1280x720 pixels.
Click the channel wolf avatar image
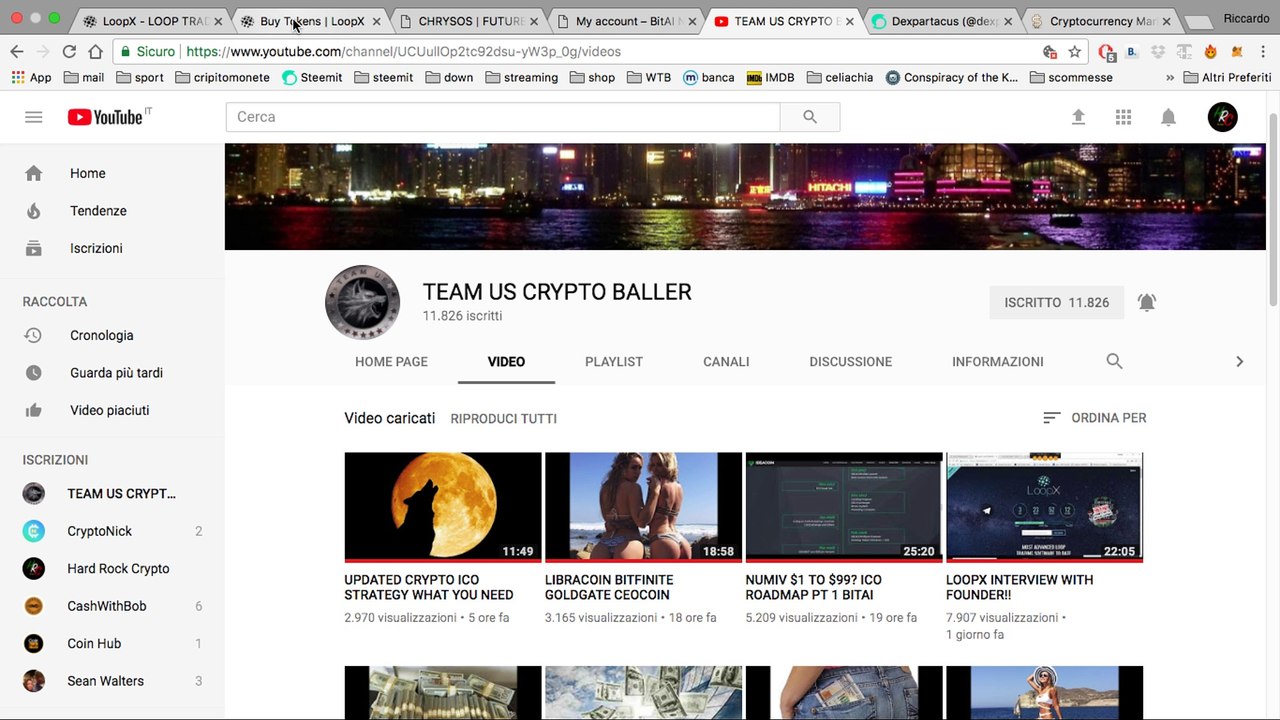(x=362, y=302)
